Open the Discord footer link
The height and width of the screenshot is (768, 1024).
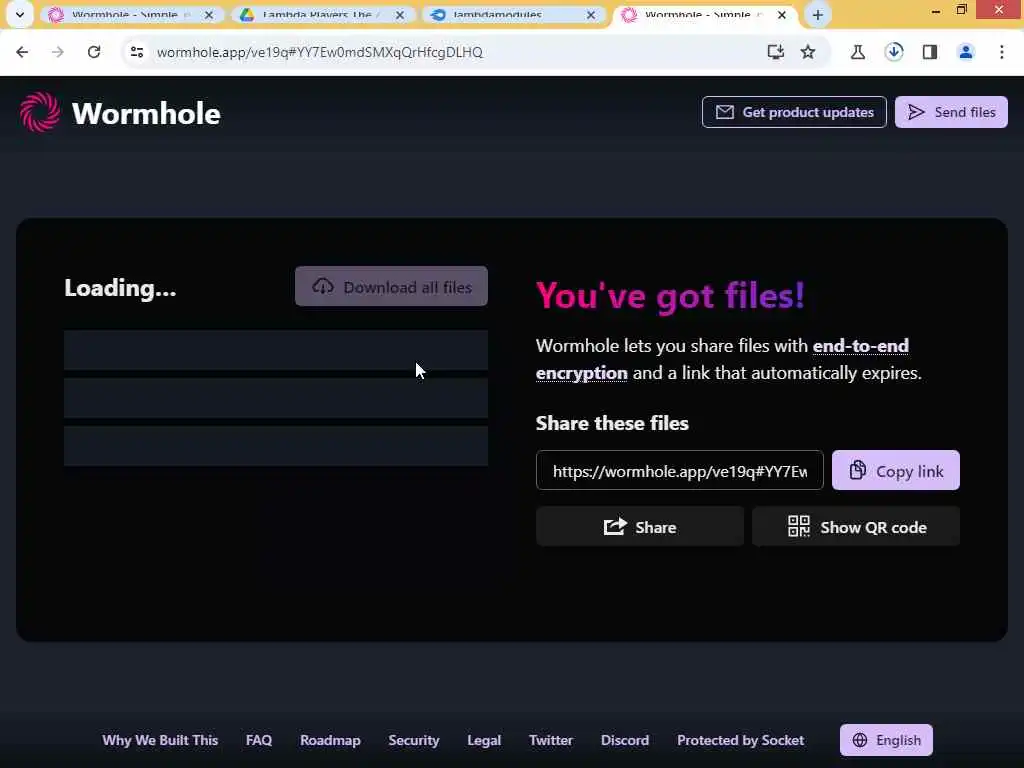tap(625, 740)
